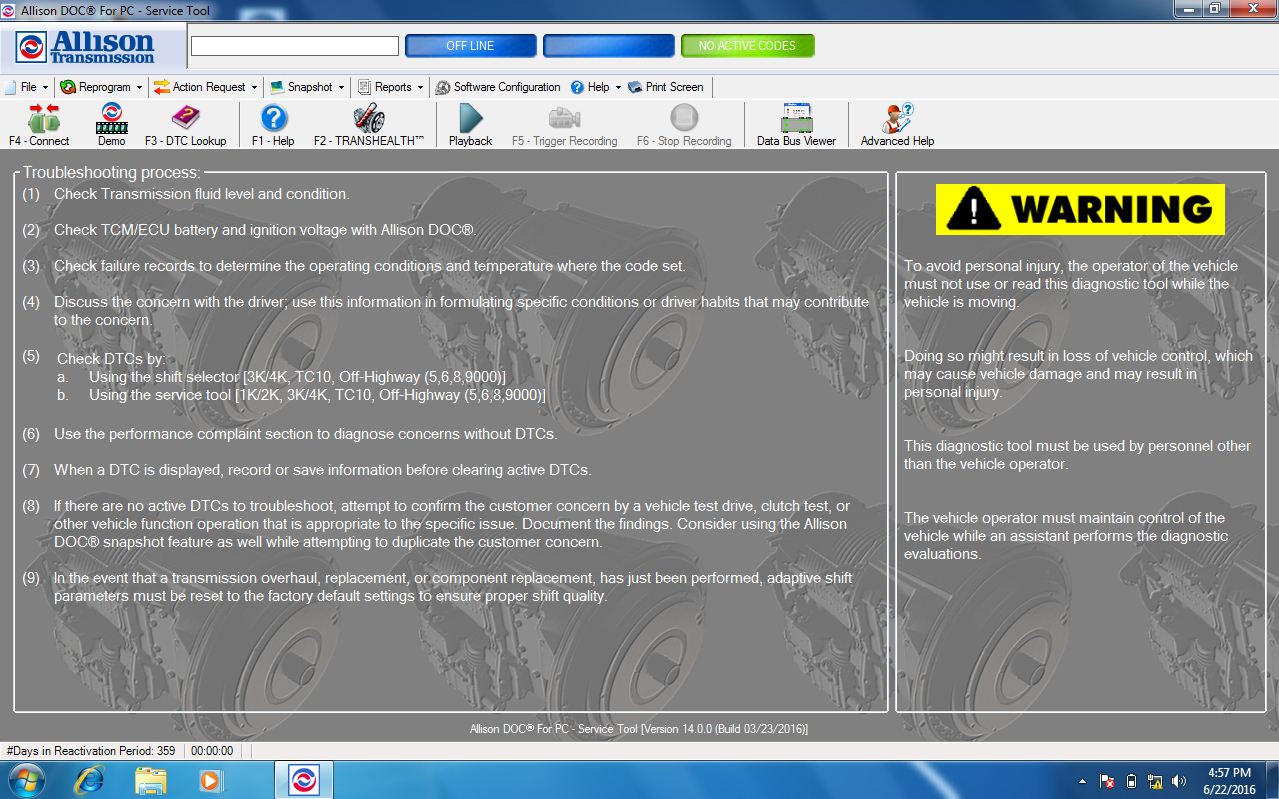The image size is (1279, 799).
Task: Open the Data Bus Viewer
Action: pos(796,125)
